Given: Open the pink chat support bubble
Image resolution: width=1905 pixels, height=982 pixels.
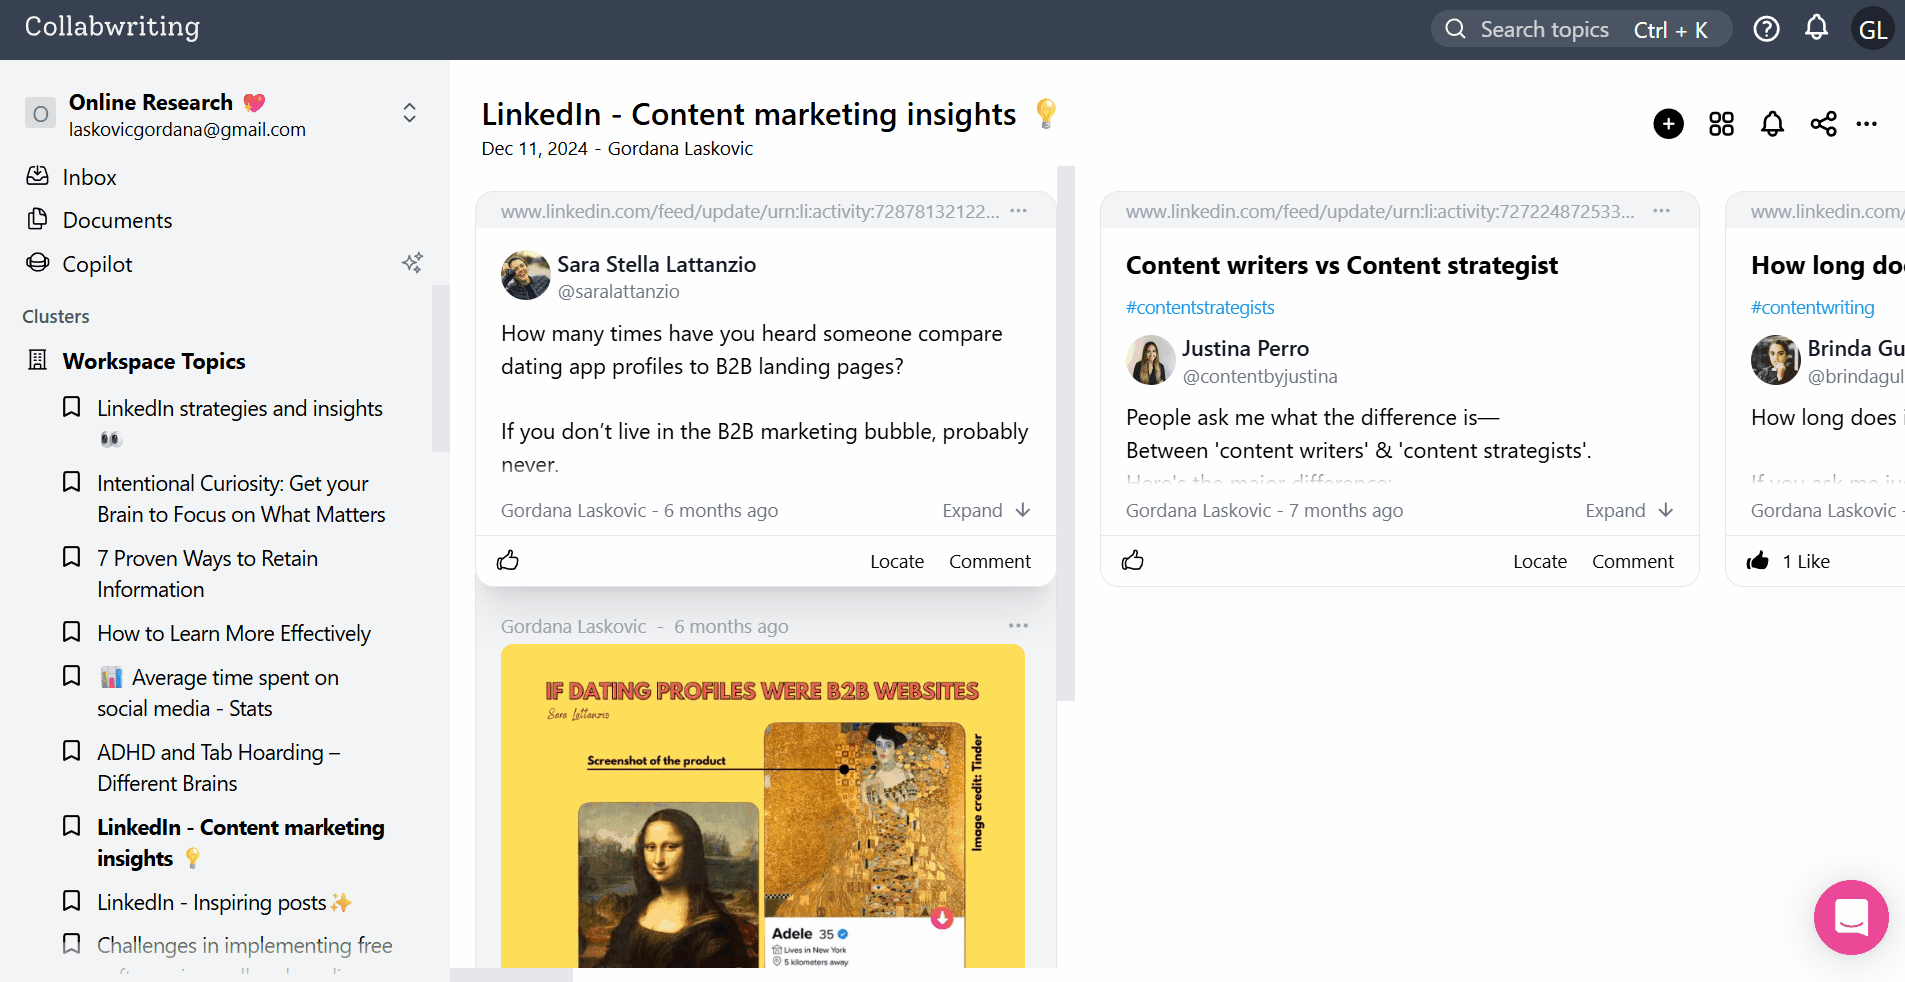Looking at the screenshot, I should (x=1851, y=917).
